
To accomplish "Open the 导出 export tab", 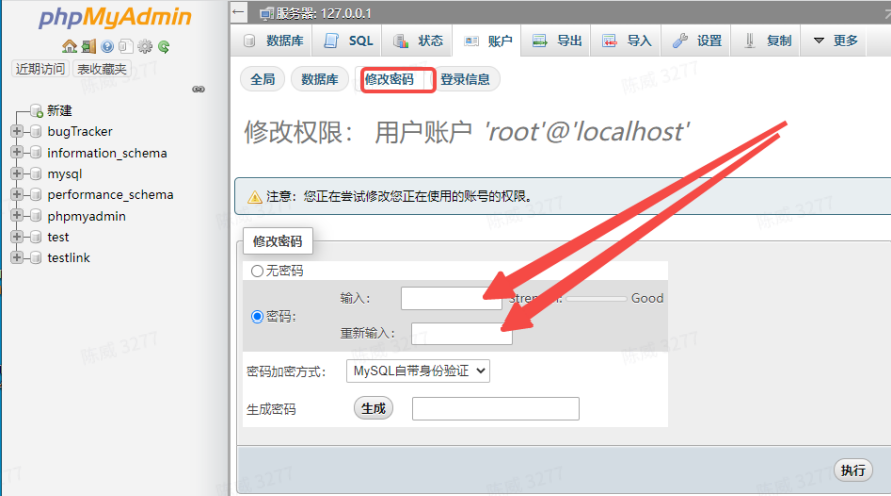I will (x=558, y=41).
